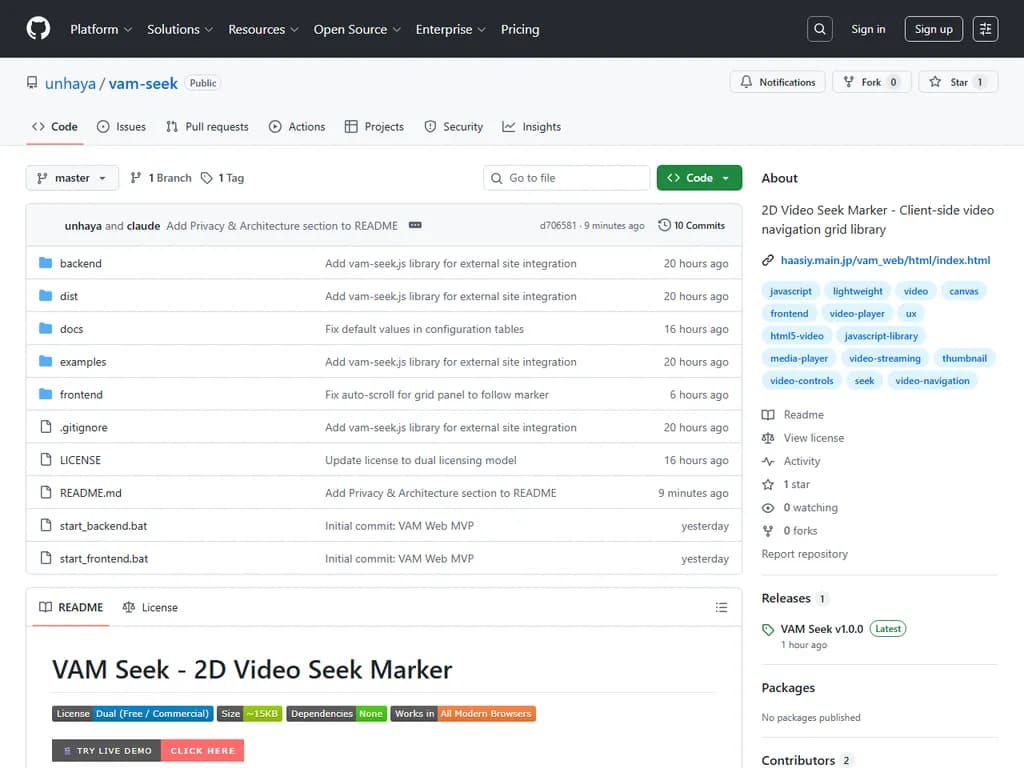
Task: Star the vam-seek repository
Action: (958, 82)
